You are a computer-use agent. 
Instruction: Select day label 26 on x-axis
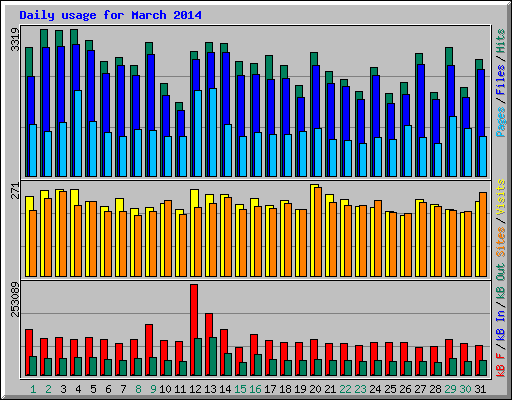click(405, 389)
